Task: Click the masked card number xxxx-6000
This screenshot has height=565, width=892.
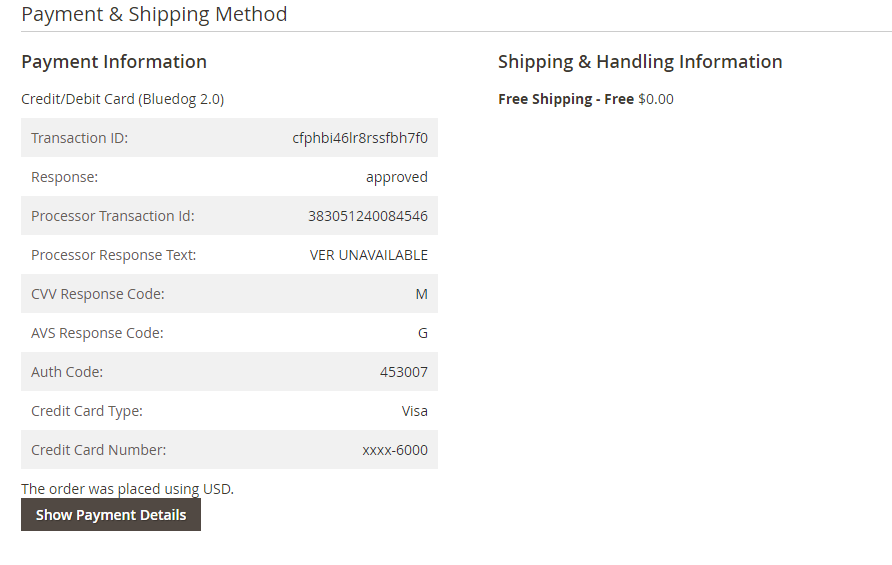Action: coord(395,450)
